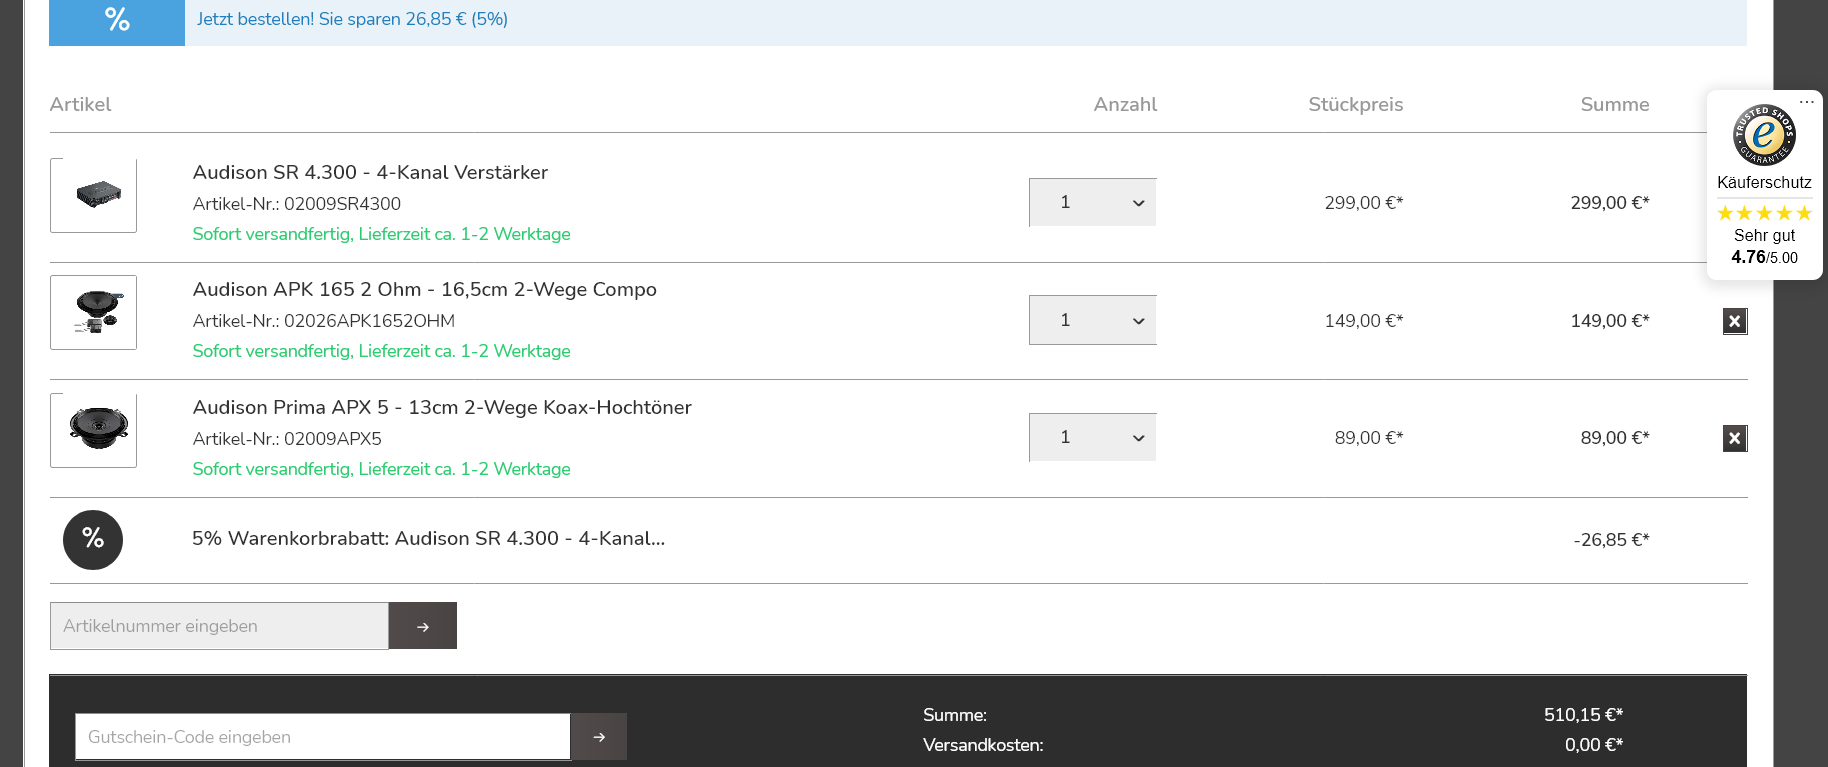
Task: Expand quantity selector for Prima APX 5
Action: [x=1092, y=438]
